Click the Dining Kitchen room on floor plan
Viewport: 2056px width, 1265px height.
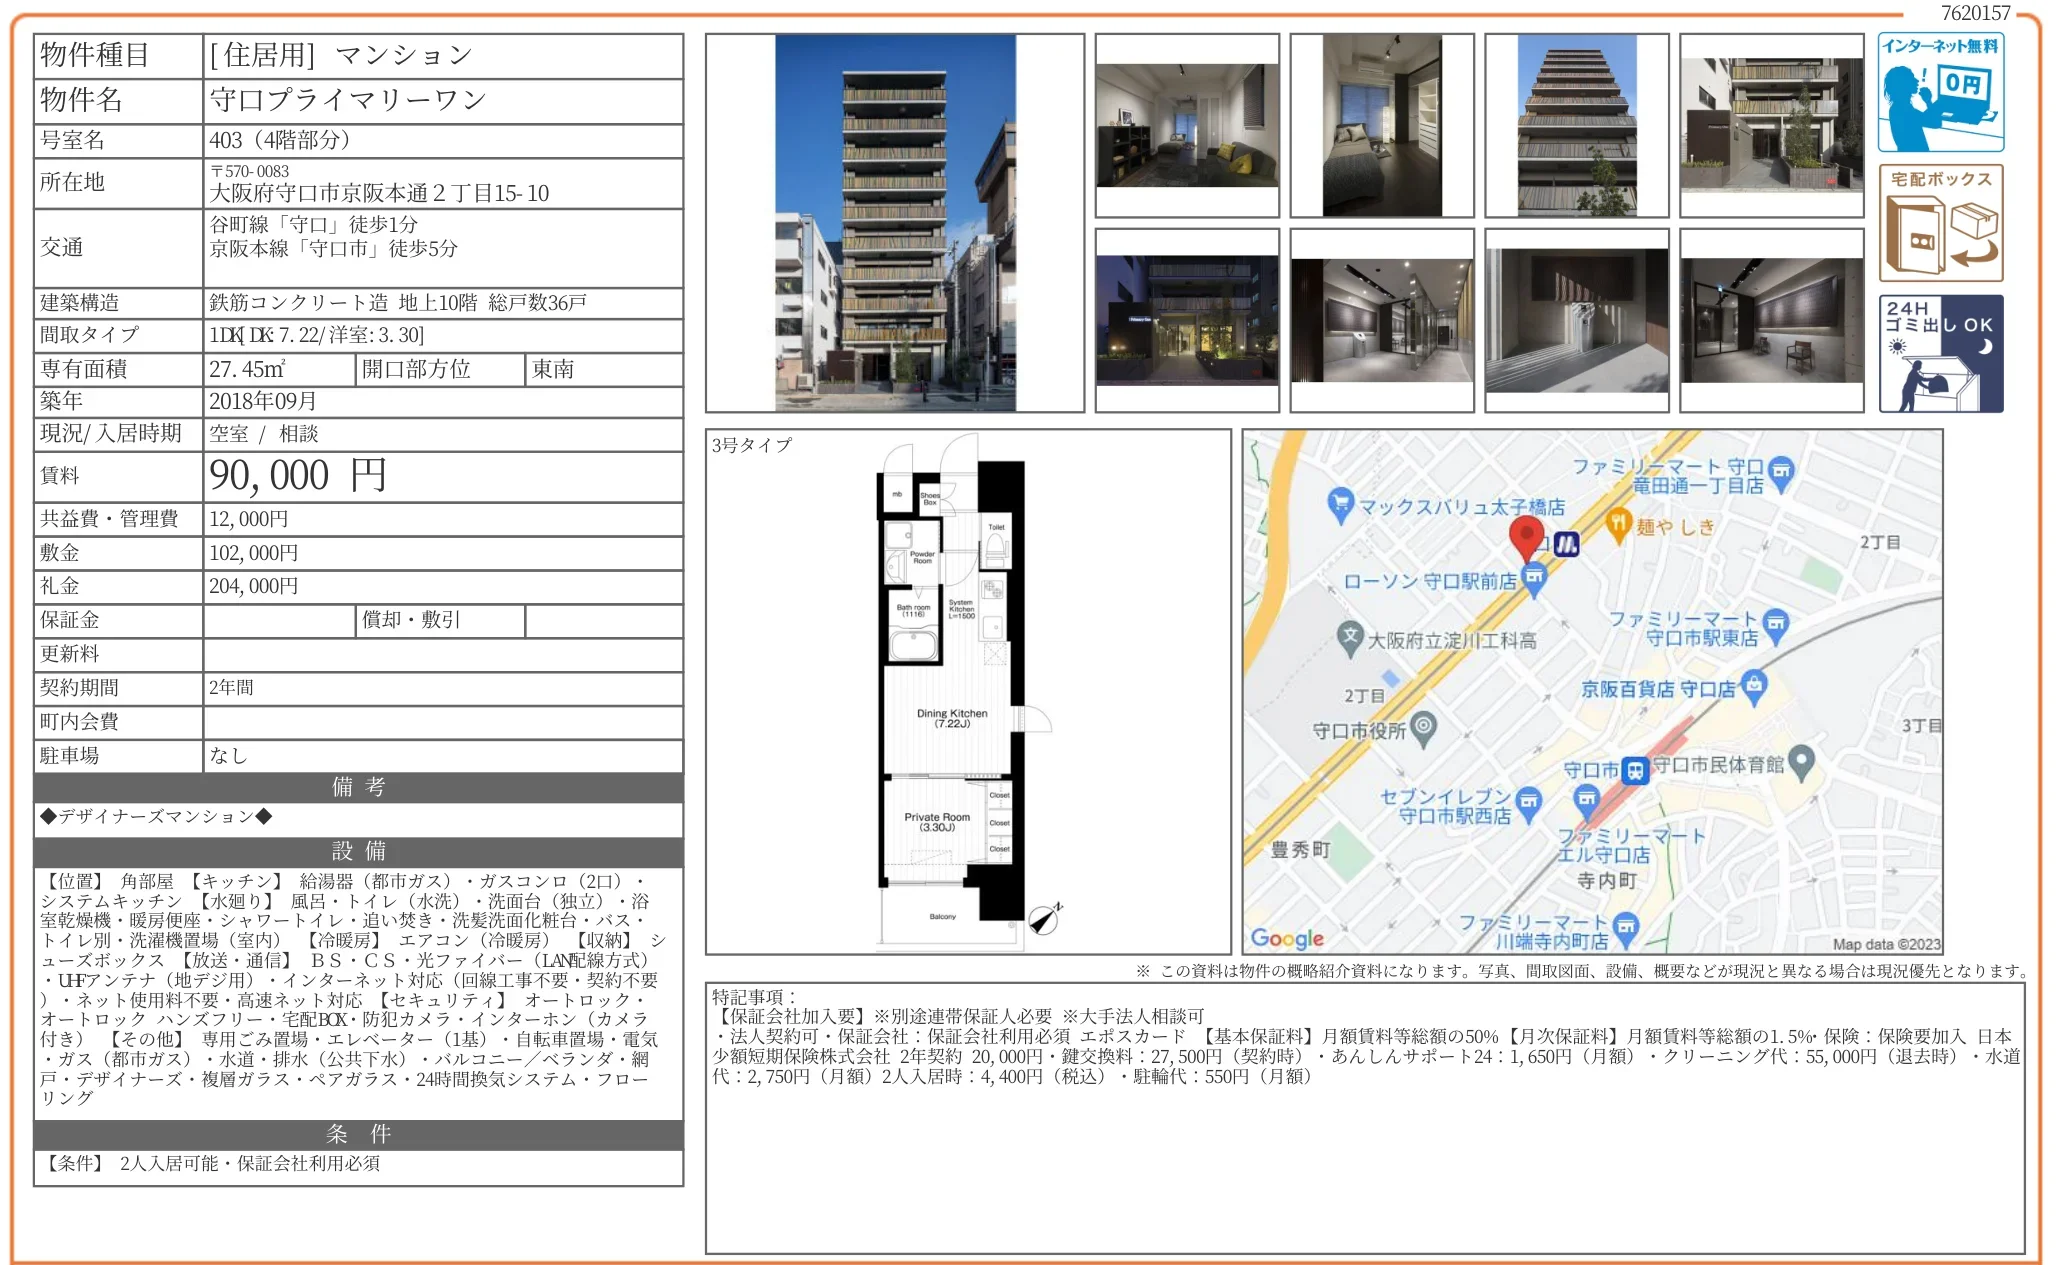pyautogui.click(x=951, y=718)
